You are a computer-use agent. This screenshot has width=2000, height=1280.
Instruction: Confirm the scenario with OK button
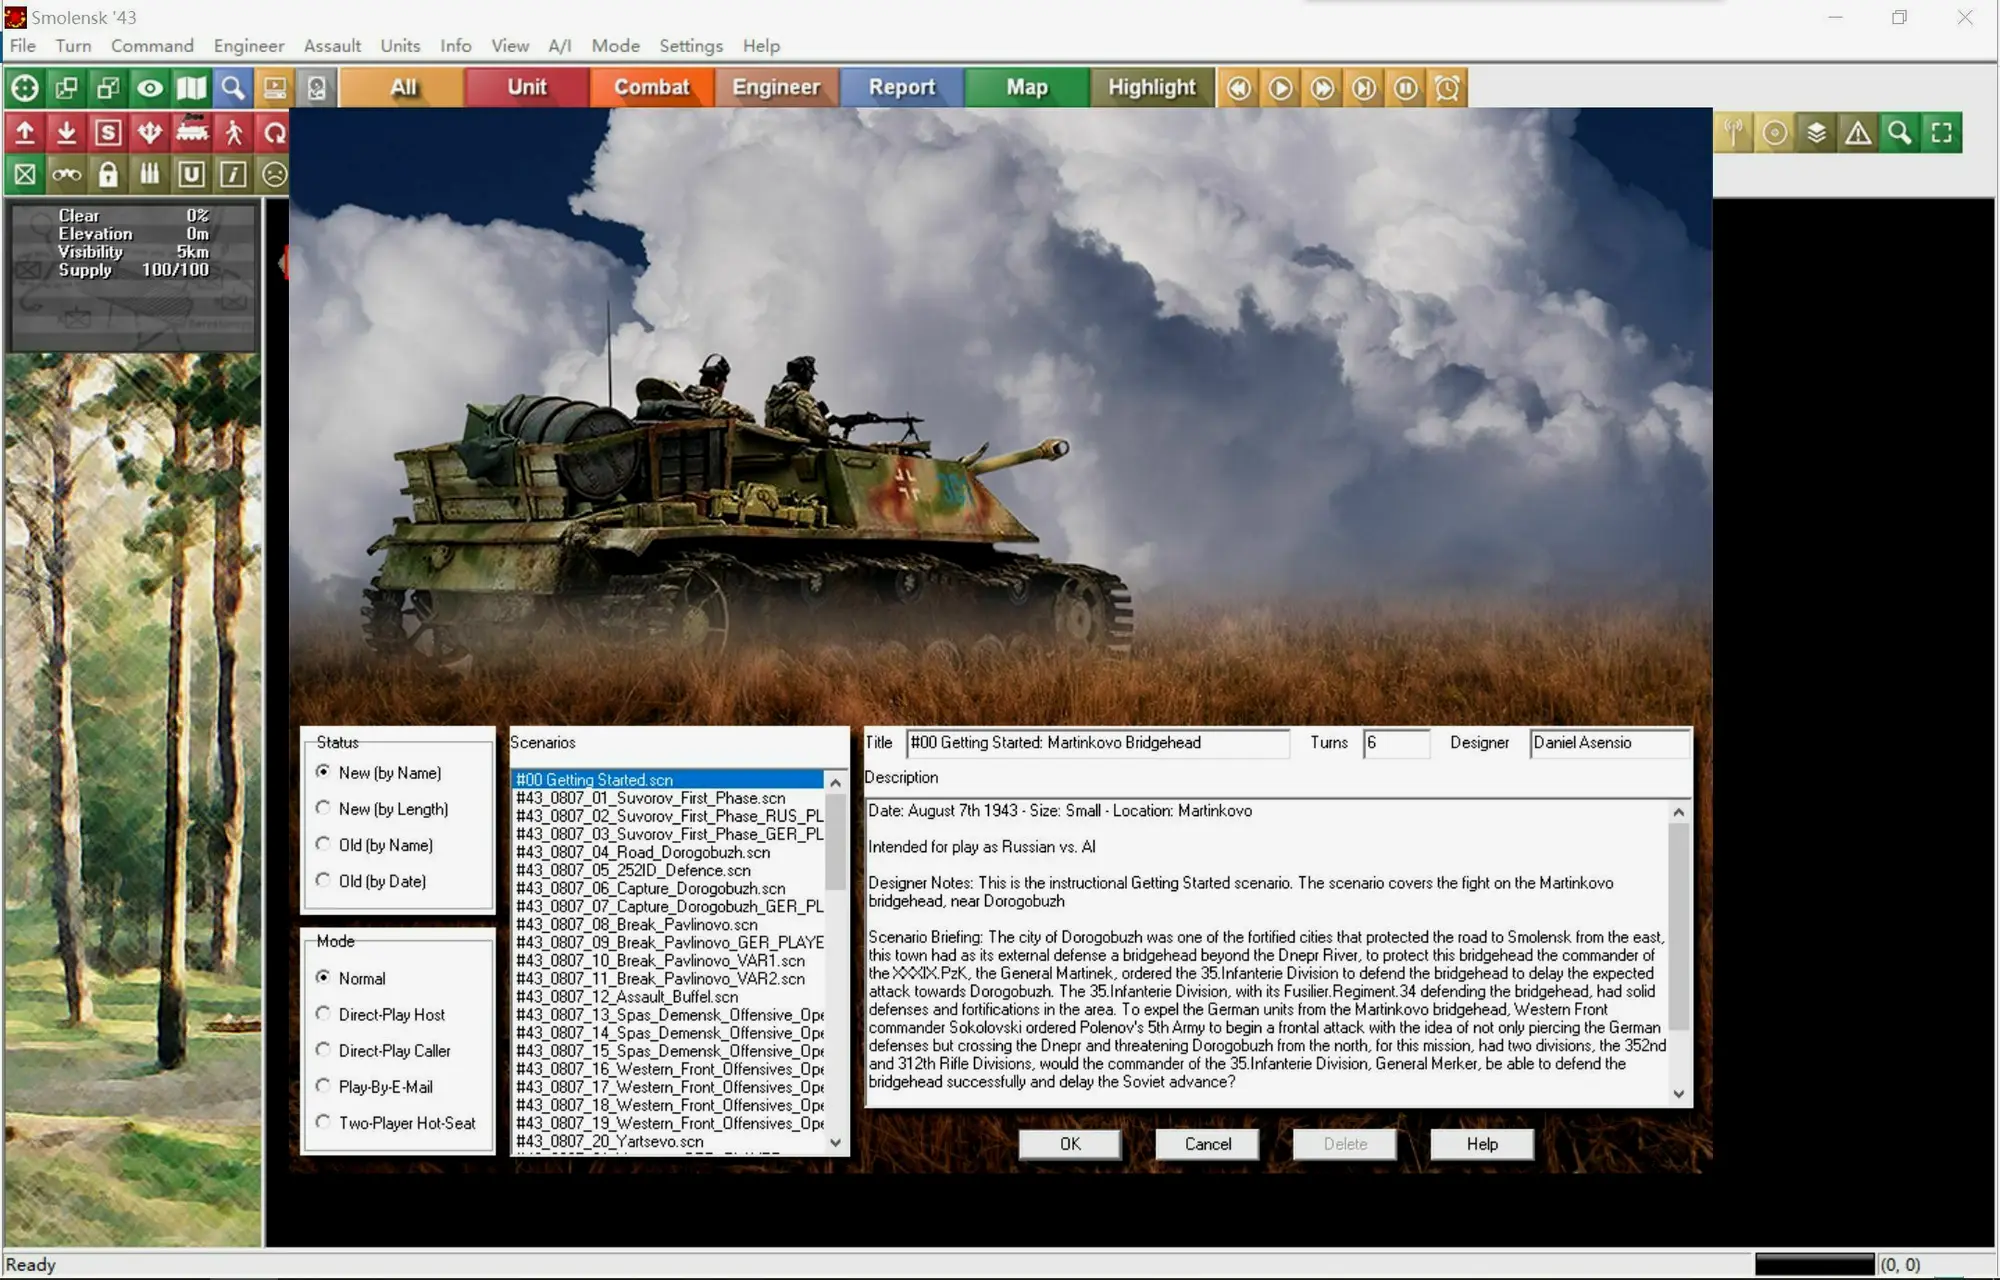click(1070, 1144)
